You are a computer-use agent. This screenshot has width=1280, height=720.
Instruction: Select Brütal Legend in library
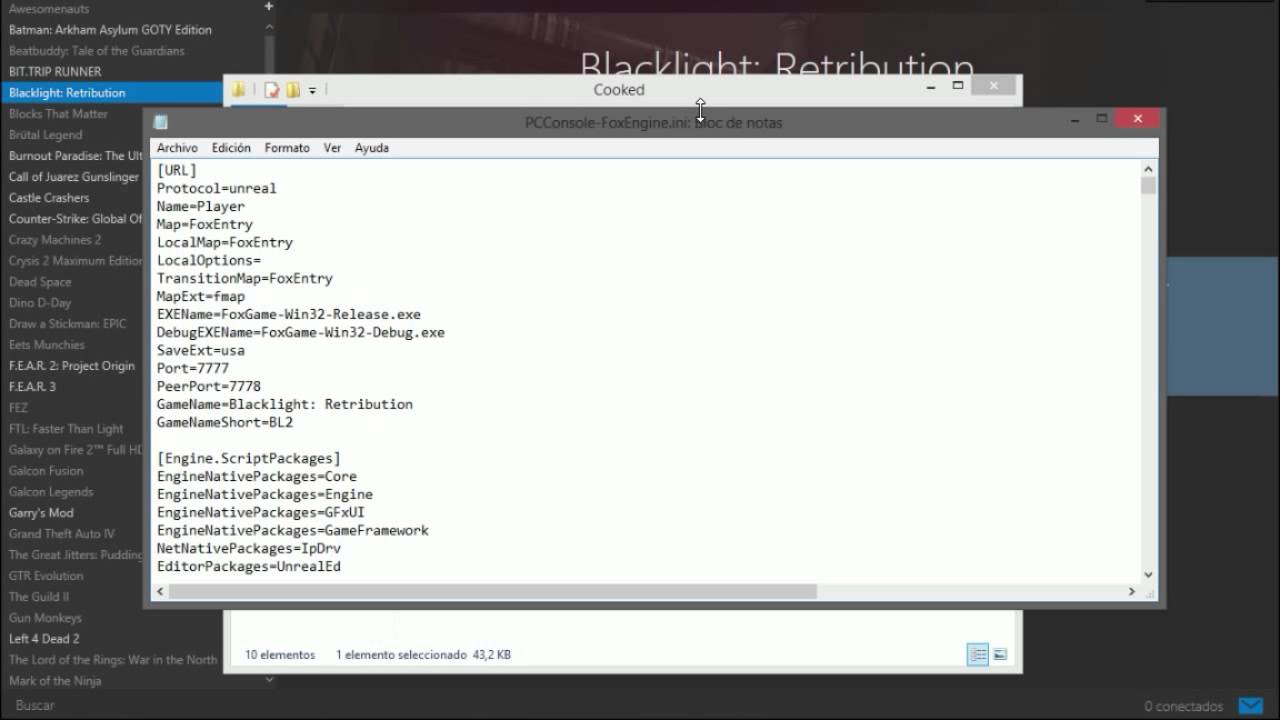coord(45,135)
